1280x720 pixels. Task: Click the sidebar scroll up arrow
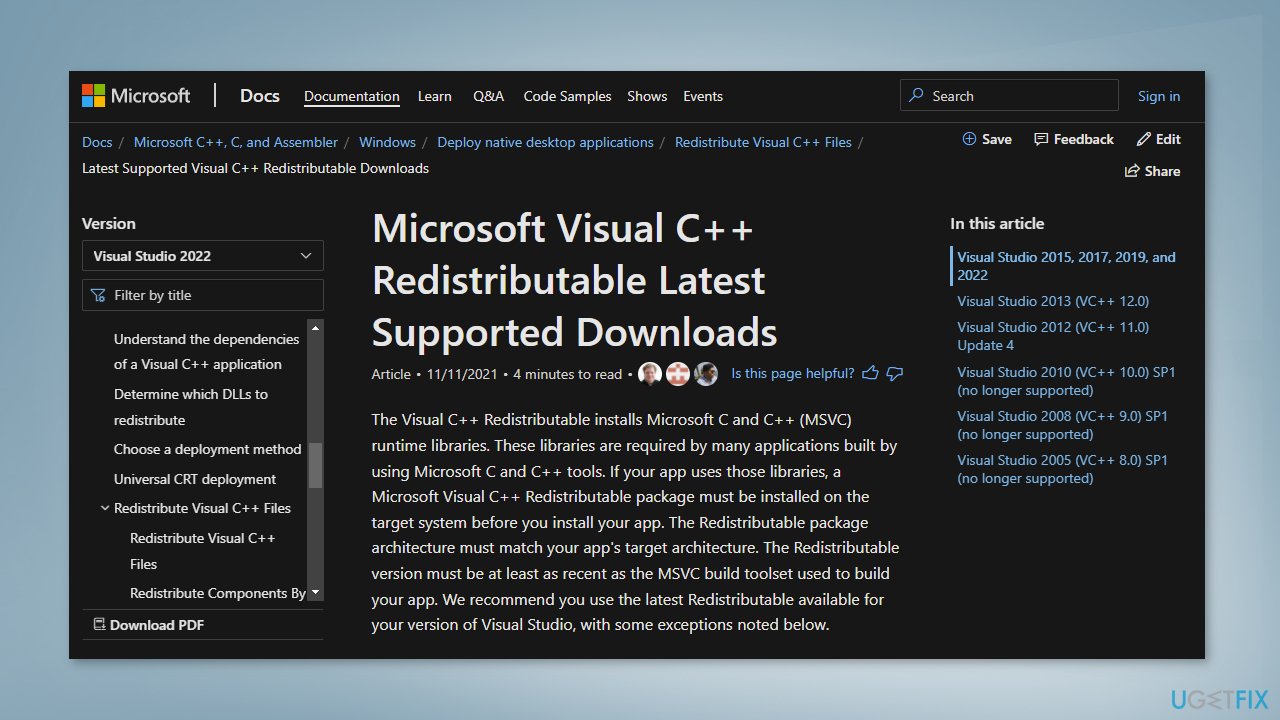pos(316,327)
